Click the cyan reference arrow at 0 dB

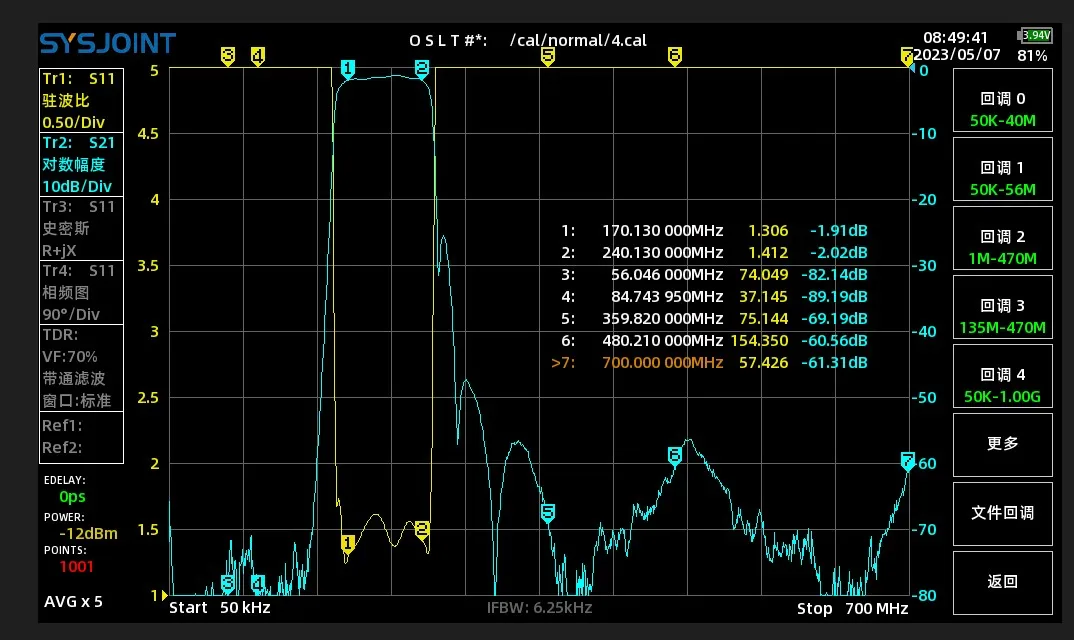point(912,69)
